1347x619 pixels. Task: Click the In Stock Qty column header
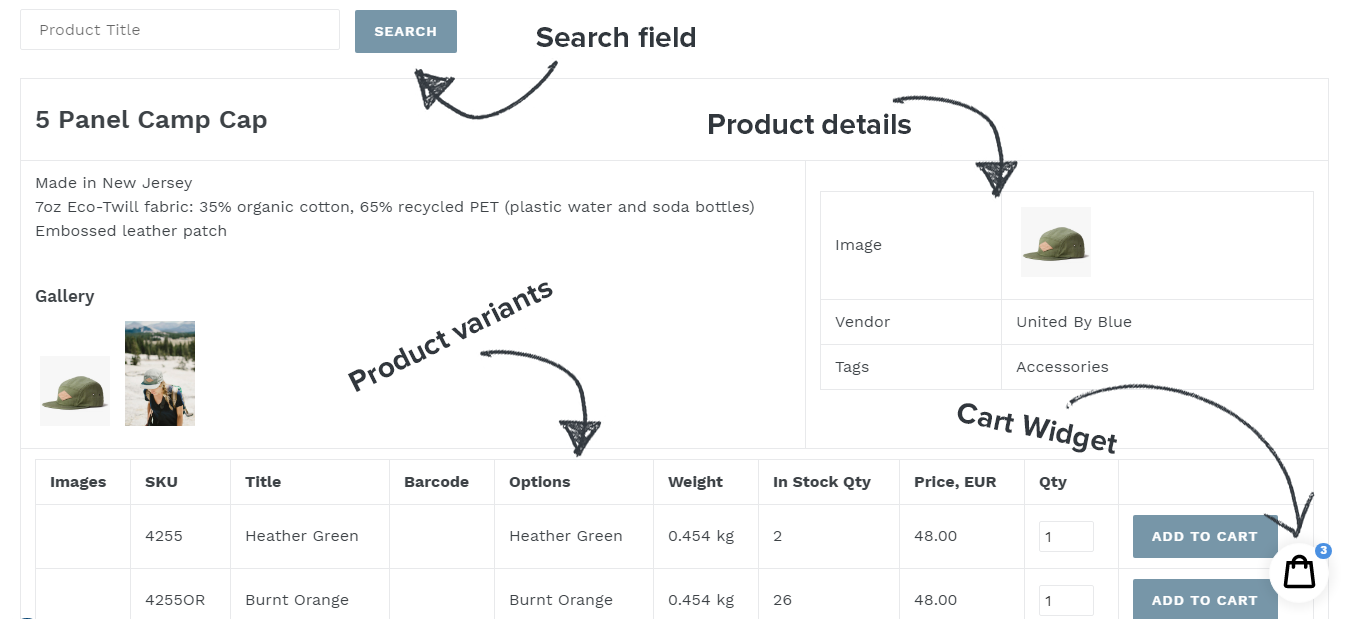[820, 482]
